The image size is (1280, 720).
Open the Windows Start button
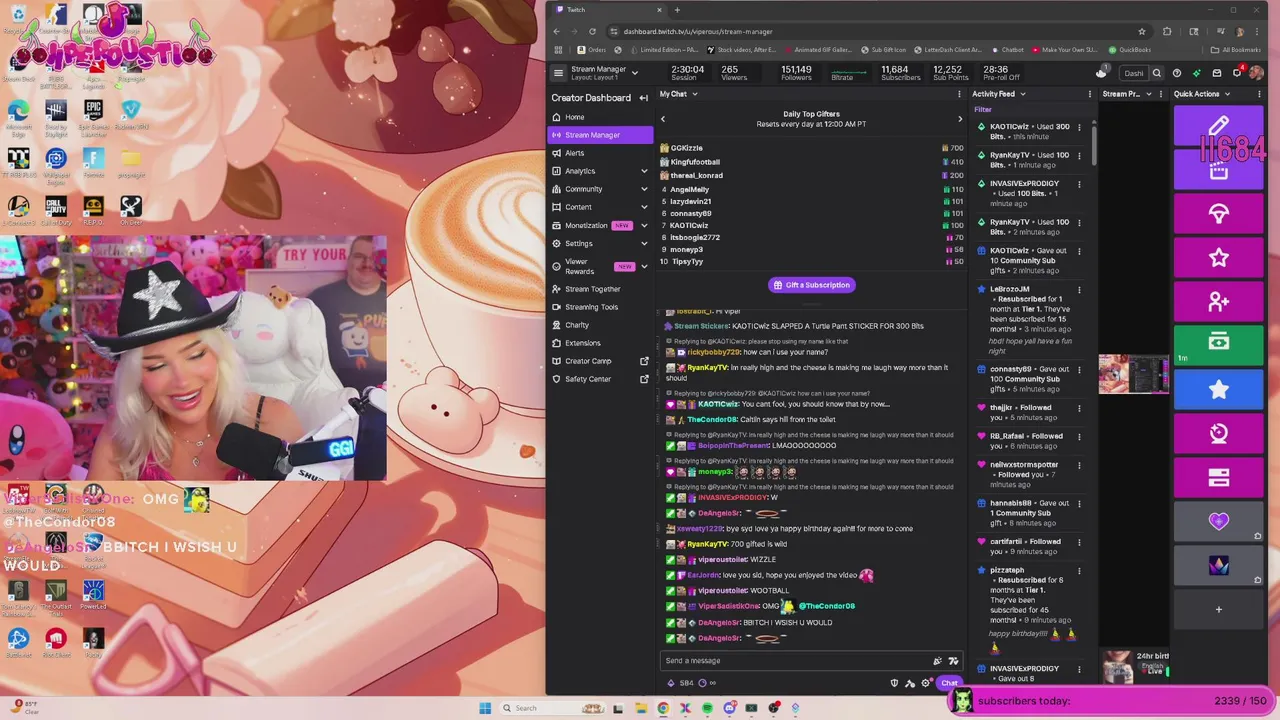pos(485,708)
